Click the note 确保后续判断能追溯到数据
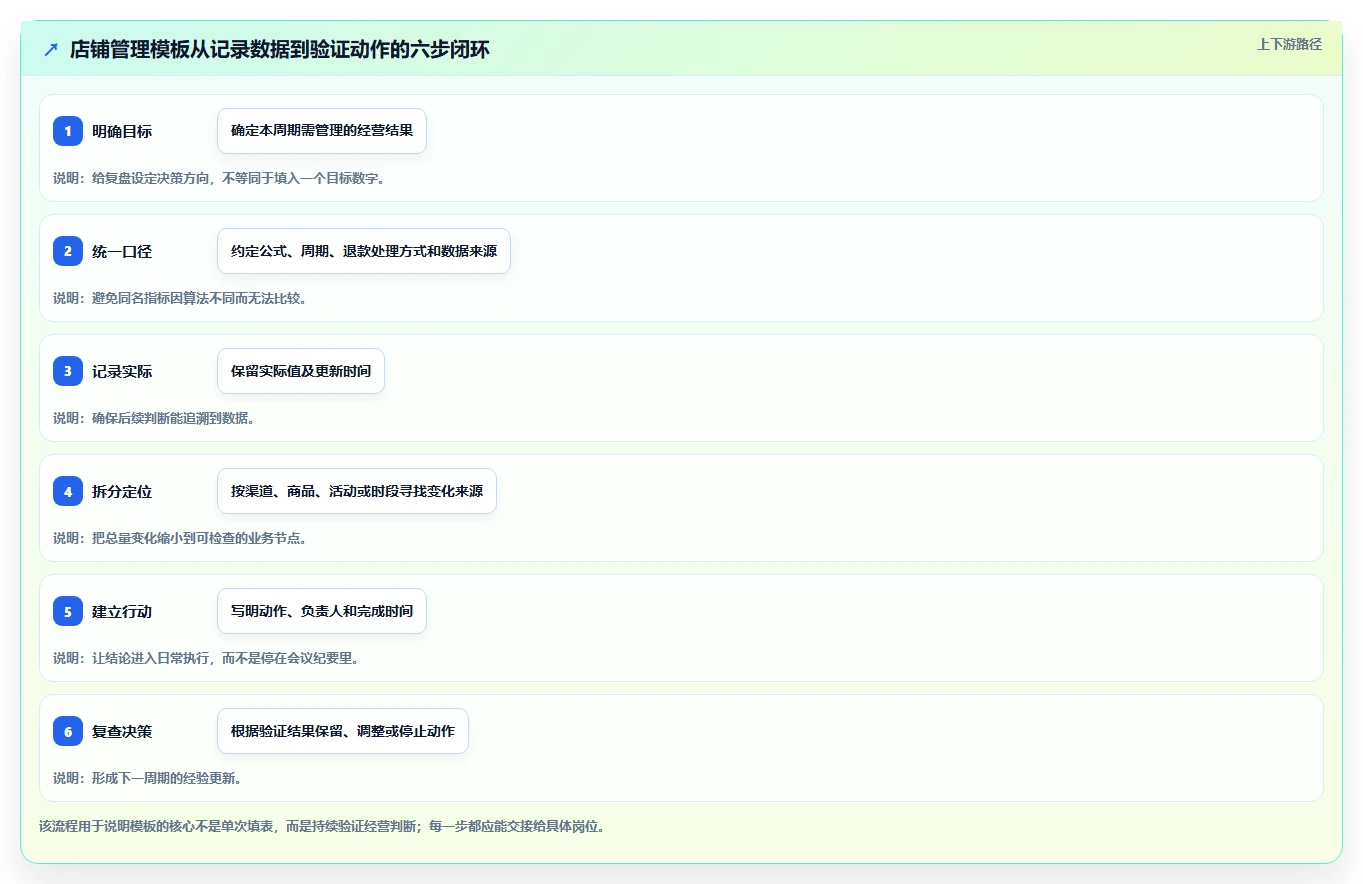Screen dimensions: 1363x884 click(x=173, y=418)
